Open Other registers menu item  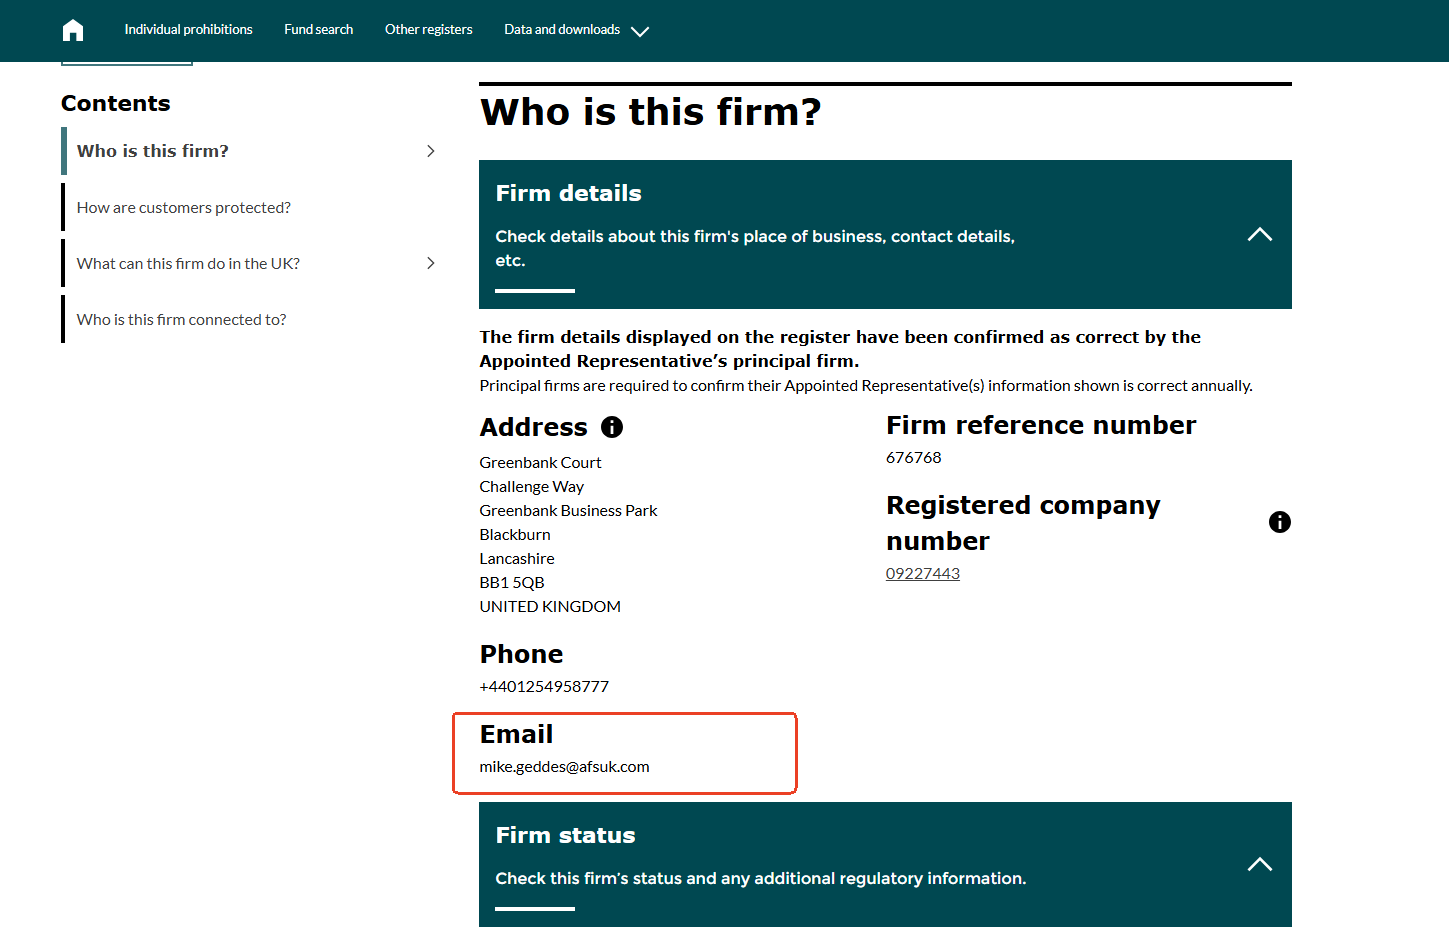(428, 30)
